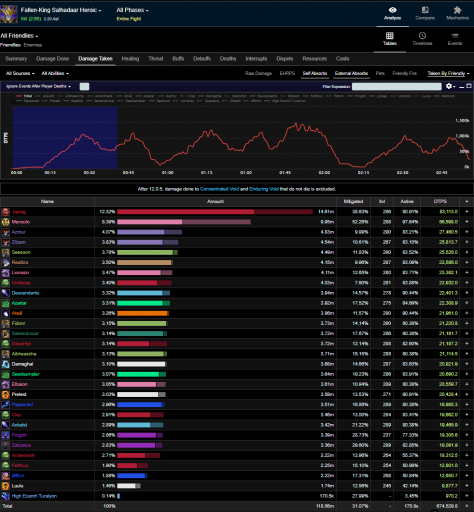Open the All Abilities dropdown

pos(55,73)
